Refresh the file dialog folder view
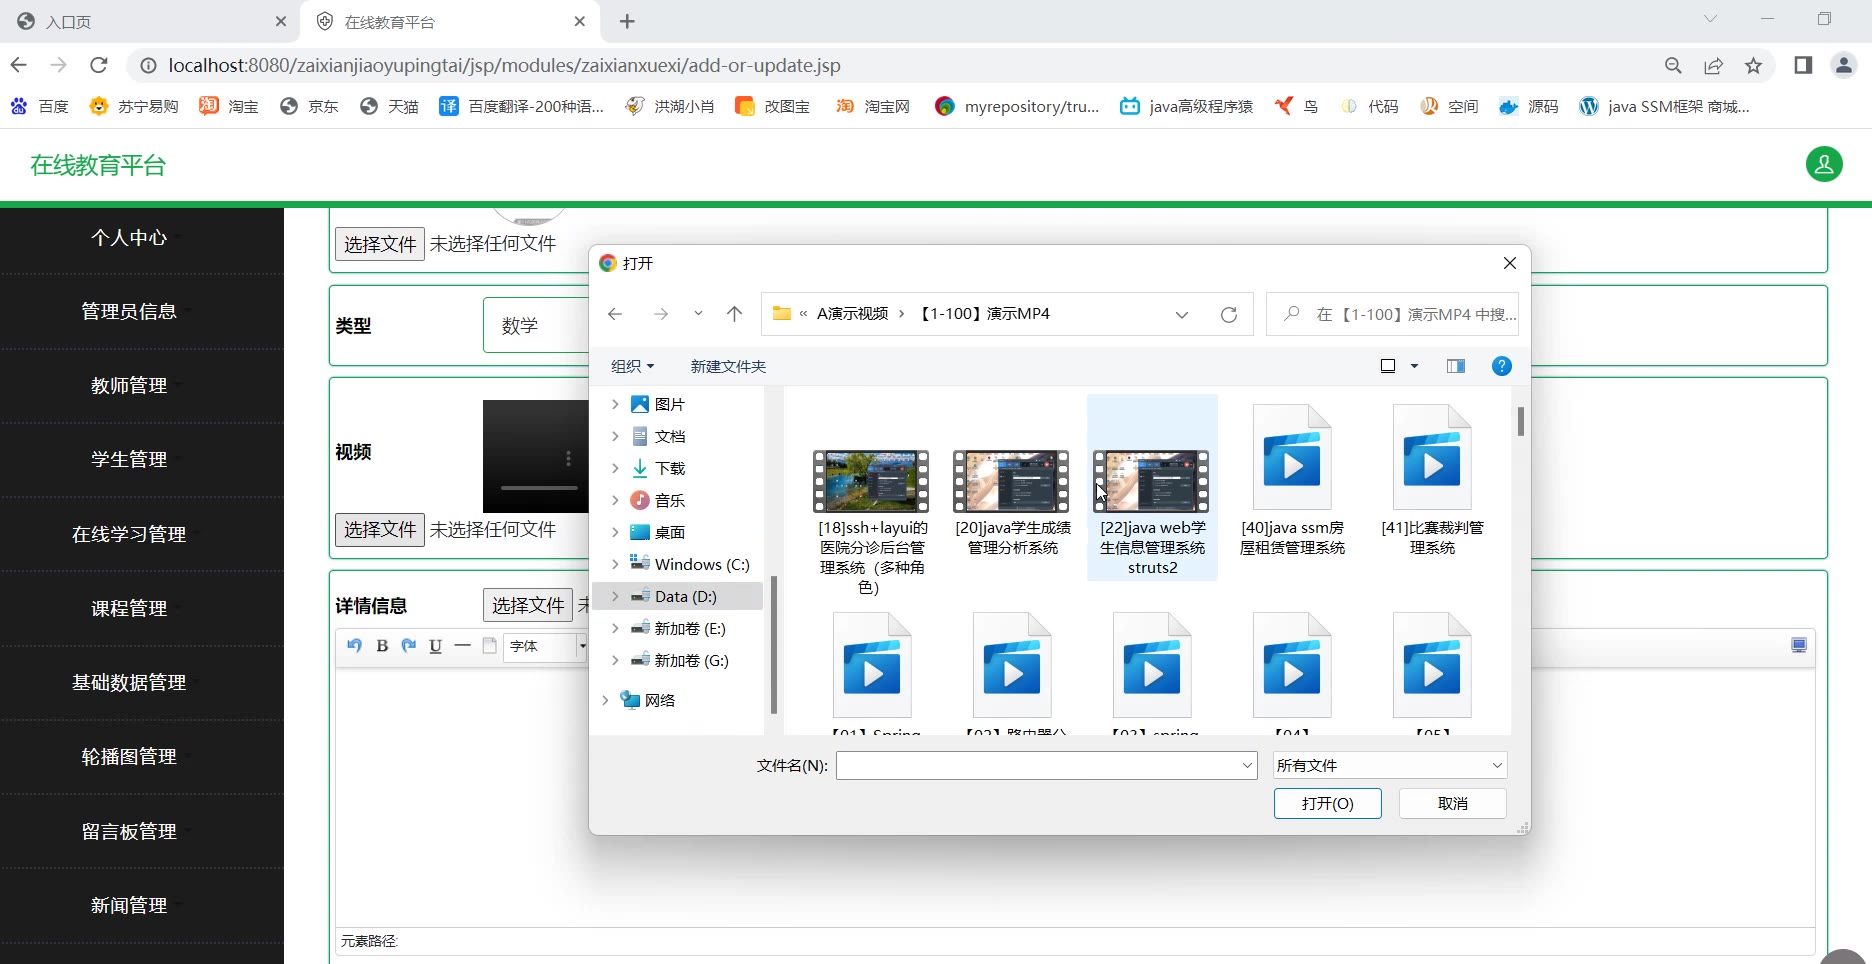This screenshot has width=1872, height=964. point(1228,315)
